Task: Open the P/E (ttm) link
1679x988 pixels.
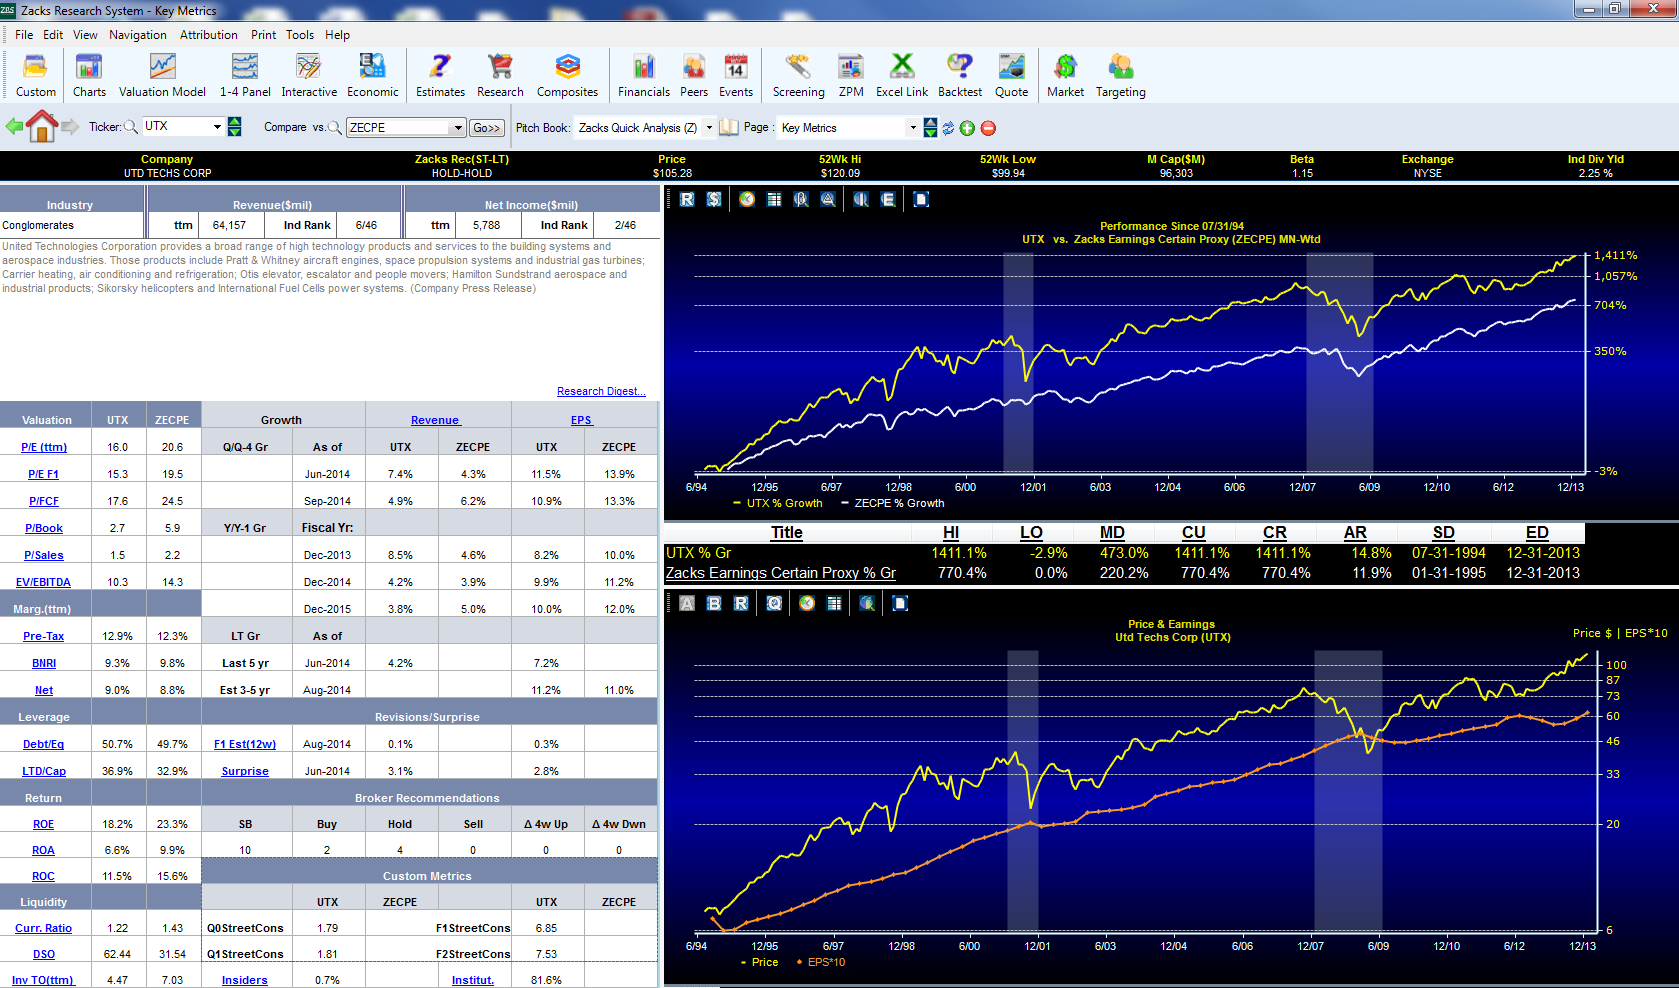Action: click(x=44, y=447)
